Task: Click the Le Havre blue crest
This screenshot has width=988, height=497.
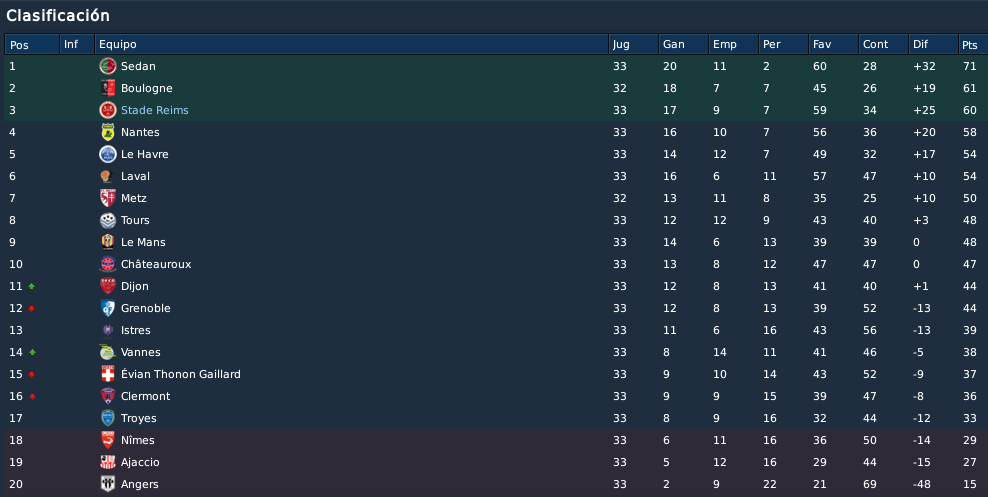Action: click(x=108, y=154)
